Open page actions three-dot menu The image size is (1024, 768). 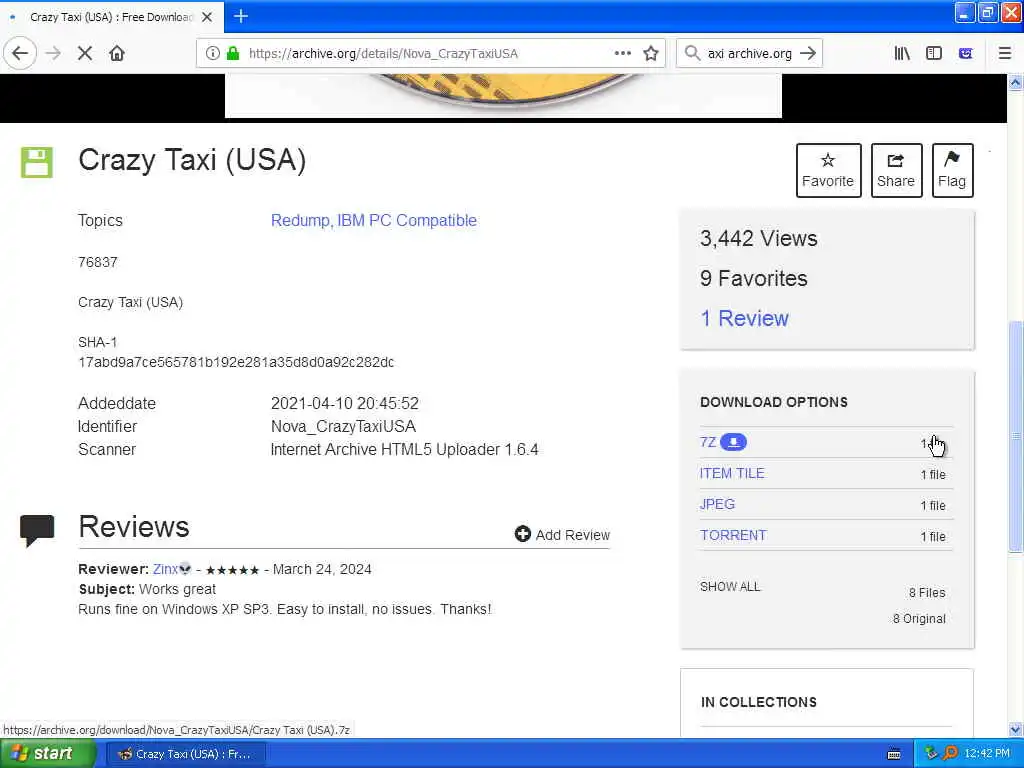(623, 53)
